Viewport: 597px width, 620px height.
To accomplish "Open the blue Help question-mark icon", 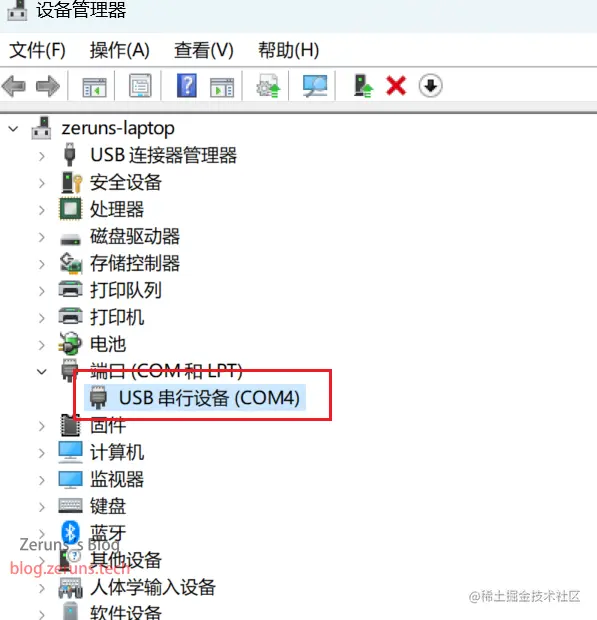I will click(187, 85).
